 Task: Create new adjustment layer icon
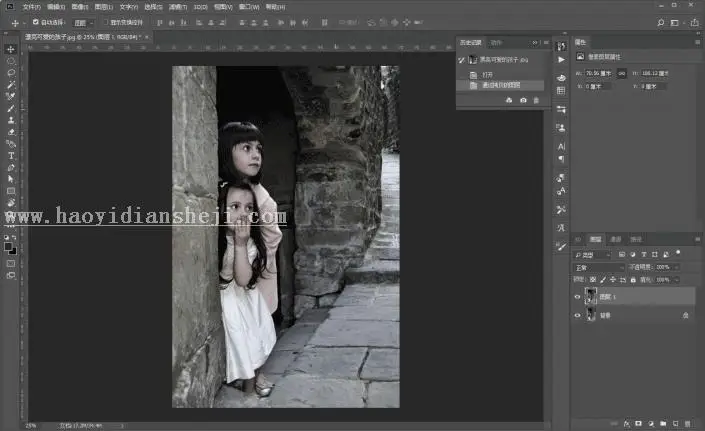click(x=651, y=423)
